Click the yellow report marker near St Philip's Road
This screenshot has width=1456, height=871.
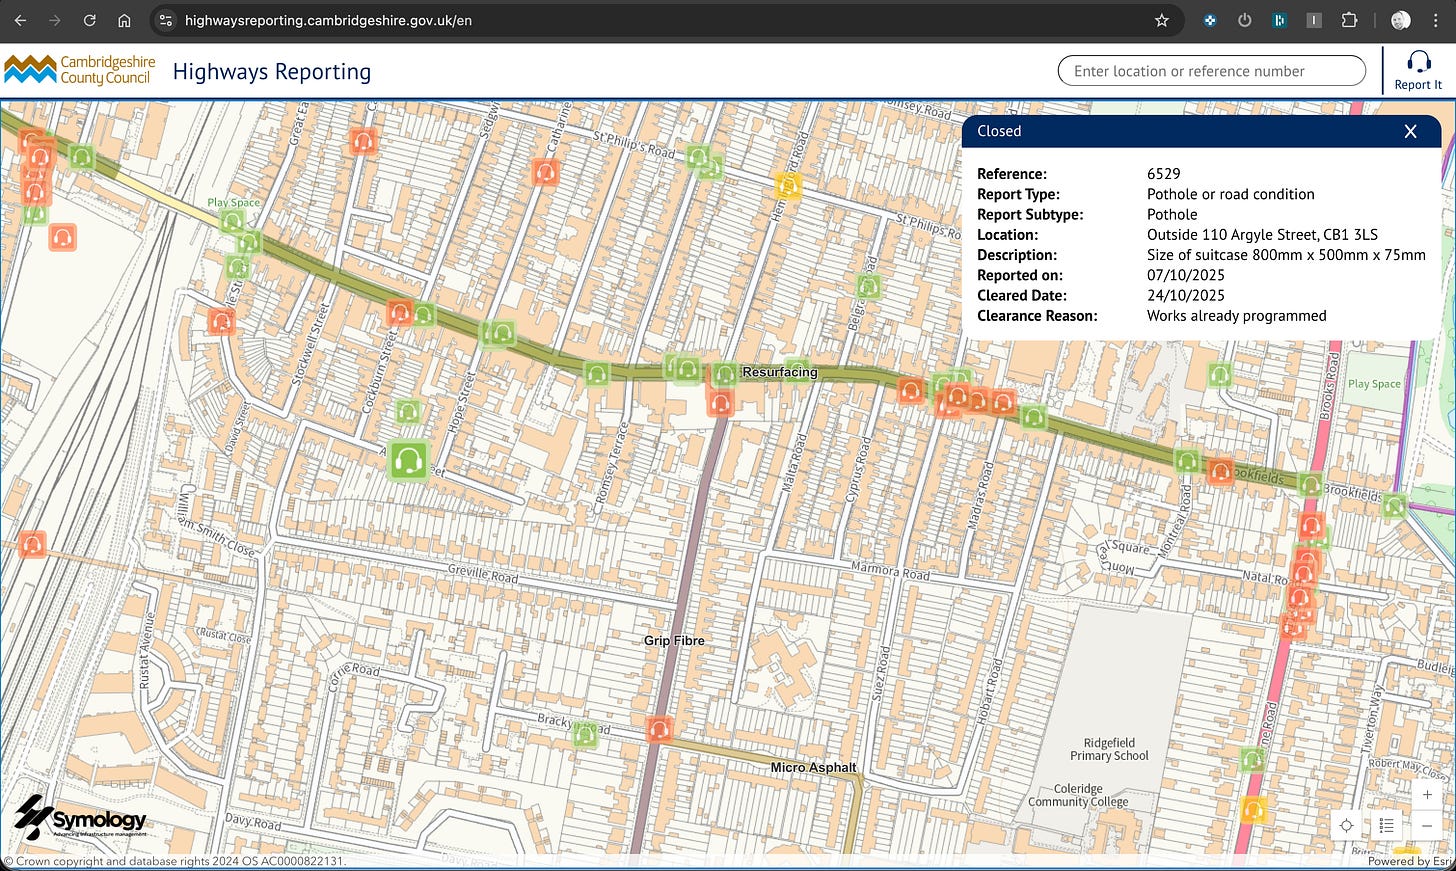click(789, 186)
